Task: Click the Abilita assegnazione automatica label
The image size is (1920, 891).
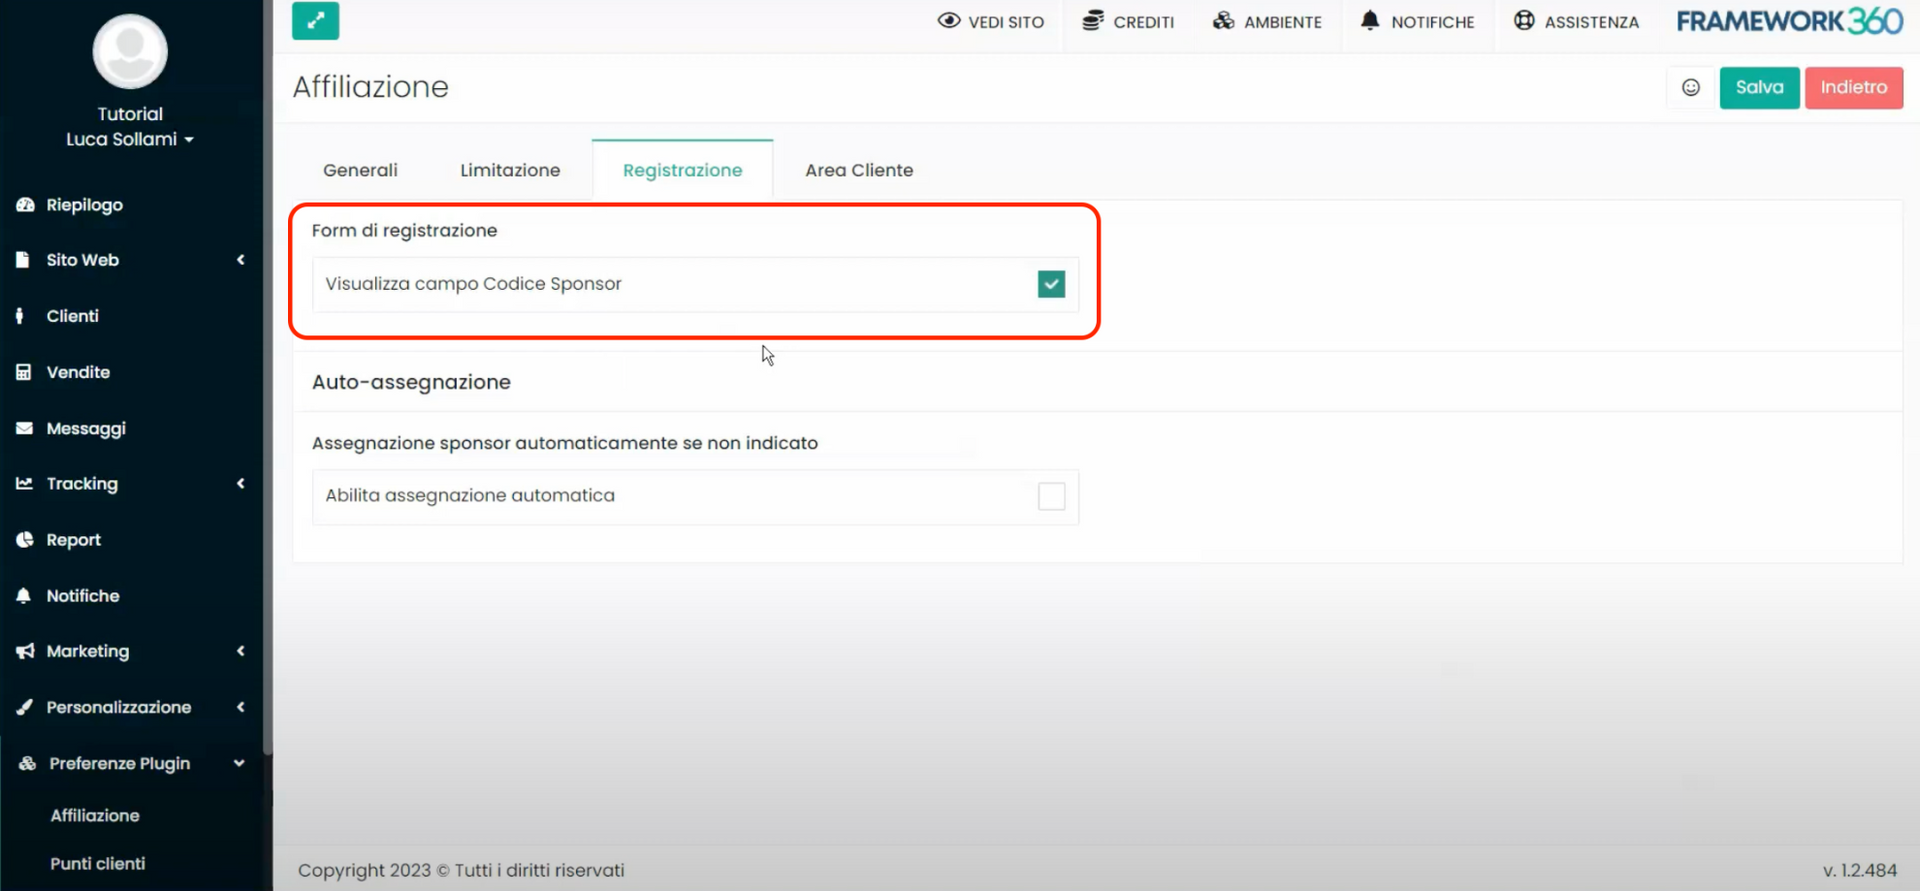Action: coord(470,496)
